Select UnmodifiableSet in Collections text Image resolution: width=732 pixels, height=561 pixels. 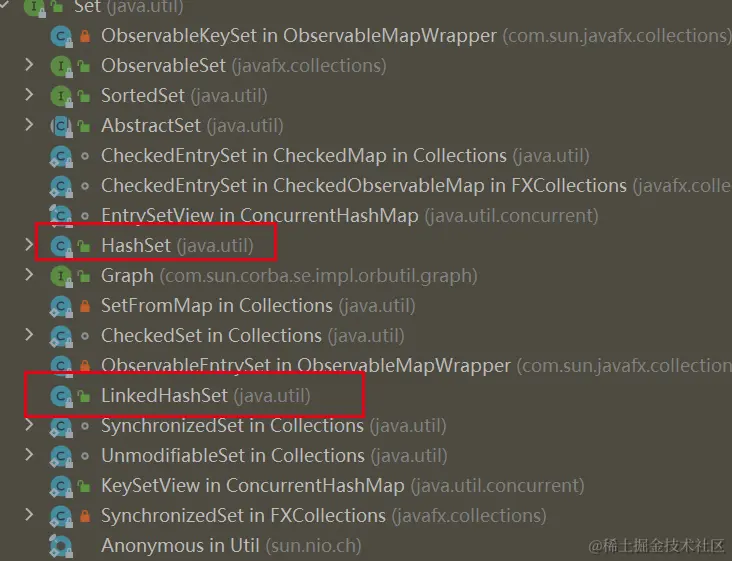tap(233, 456)
